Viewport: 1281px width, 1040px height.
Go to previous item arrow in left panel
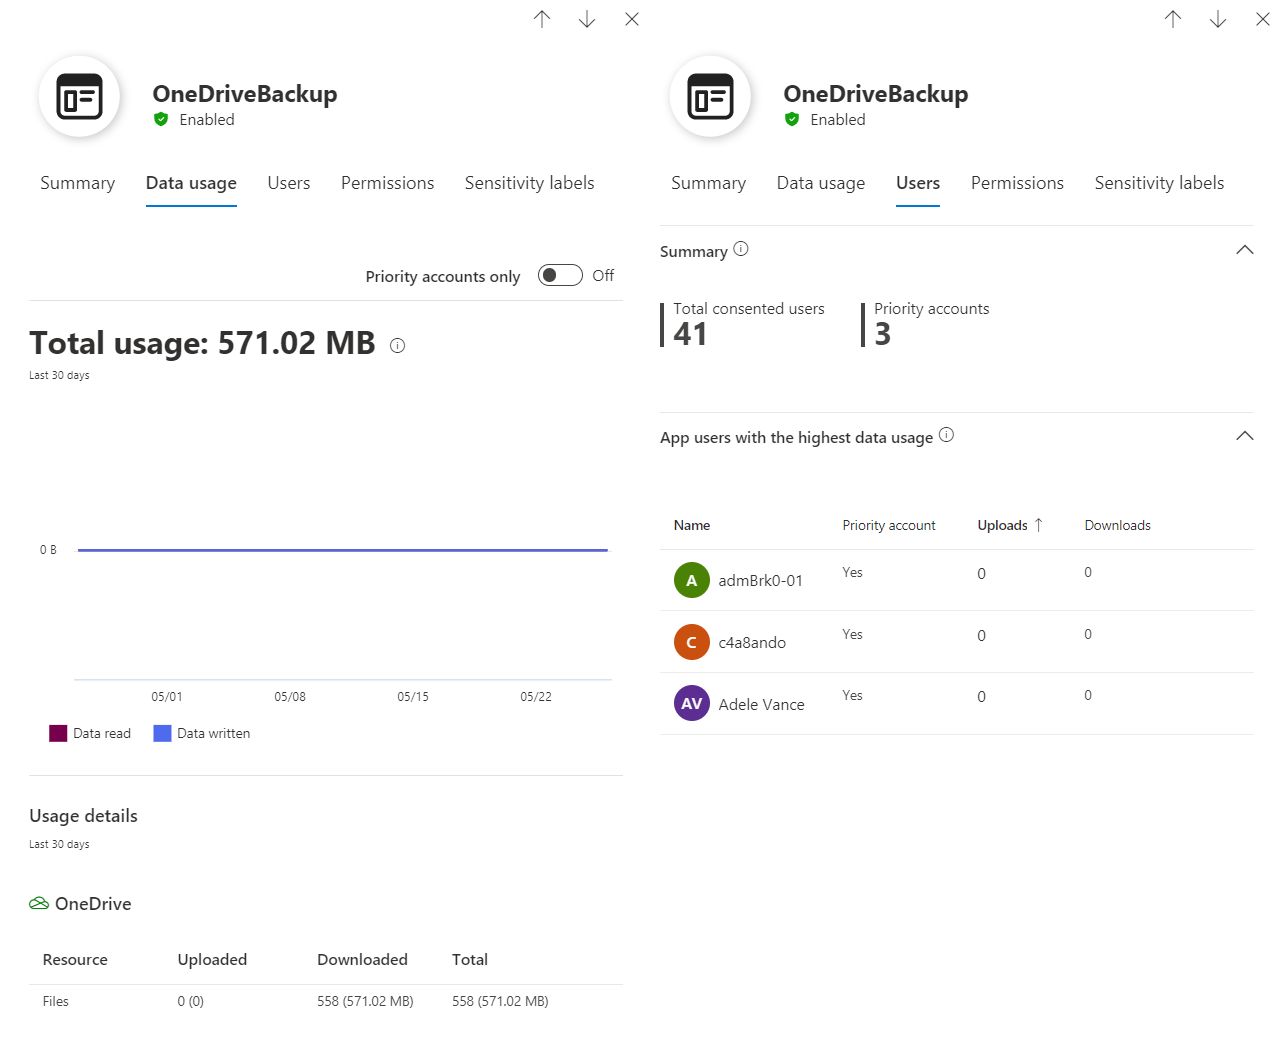point(542,19)
